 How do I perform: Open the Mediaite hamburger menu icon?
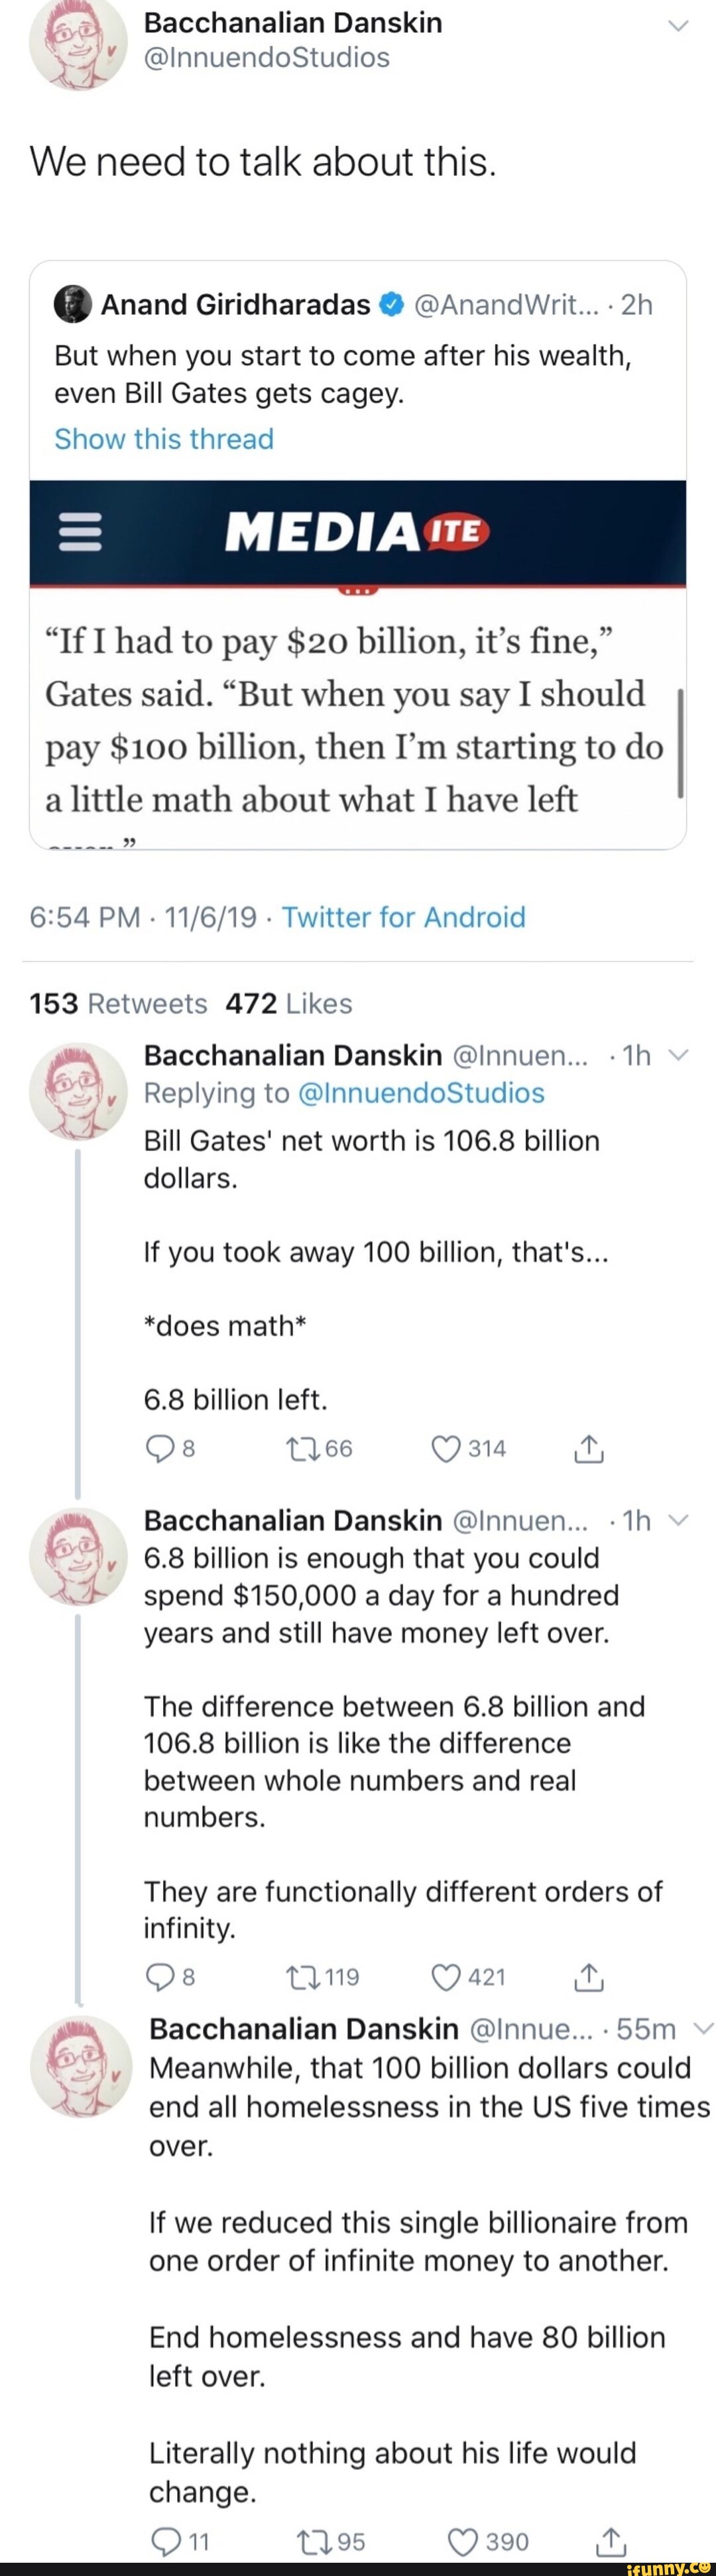81,532
